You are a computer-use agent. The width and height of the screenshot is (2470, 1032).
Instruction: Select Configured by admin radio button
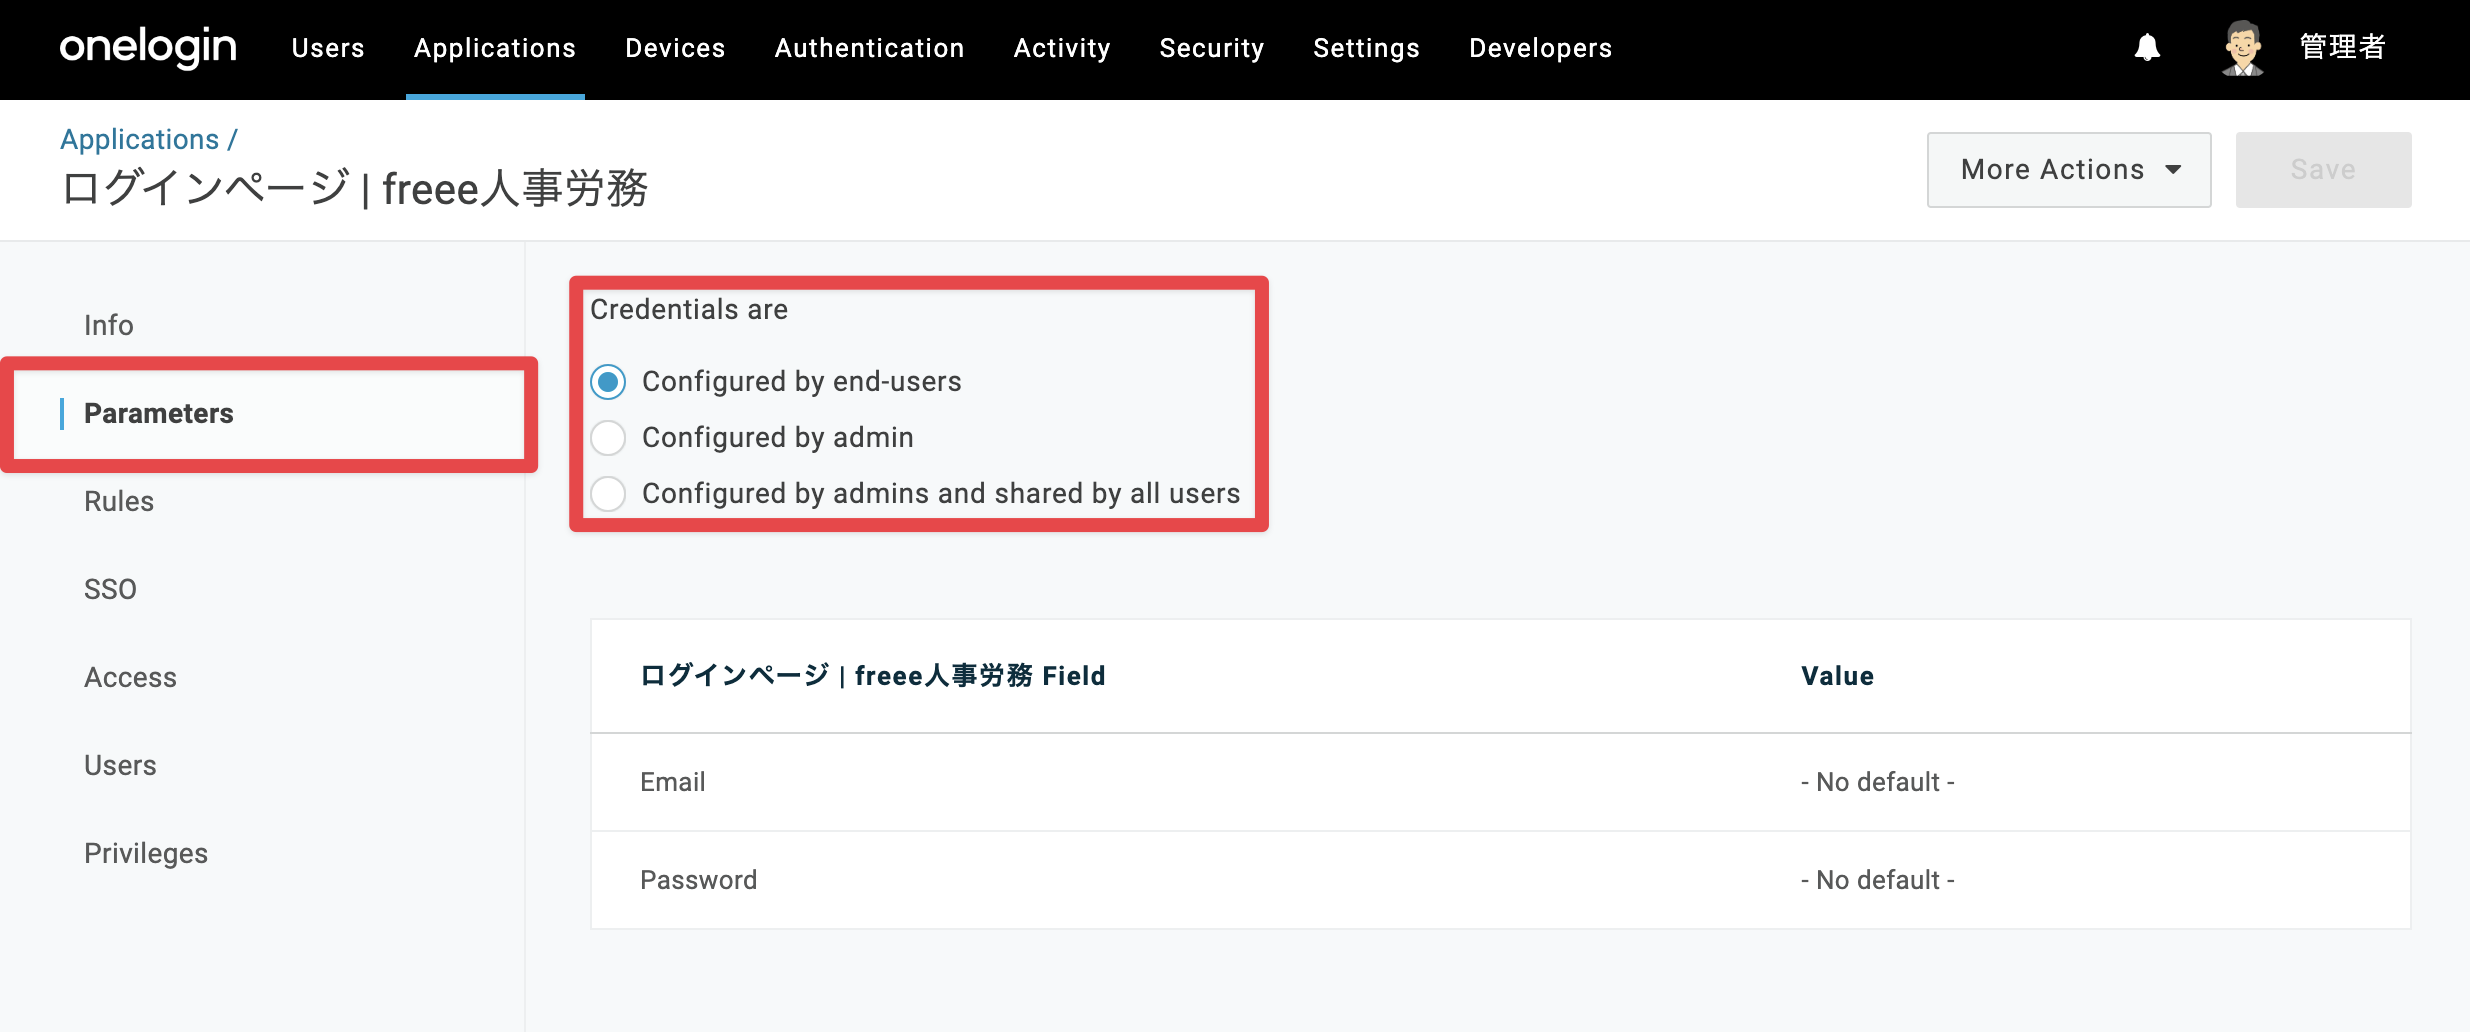coord(608,438)
